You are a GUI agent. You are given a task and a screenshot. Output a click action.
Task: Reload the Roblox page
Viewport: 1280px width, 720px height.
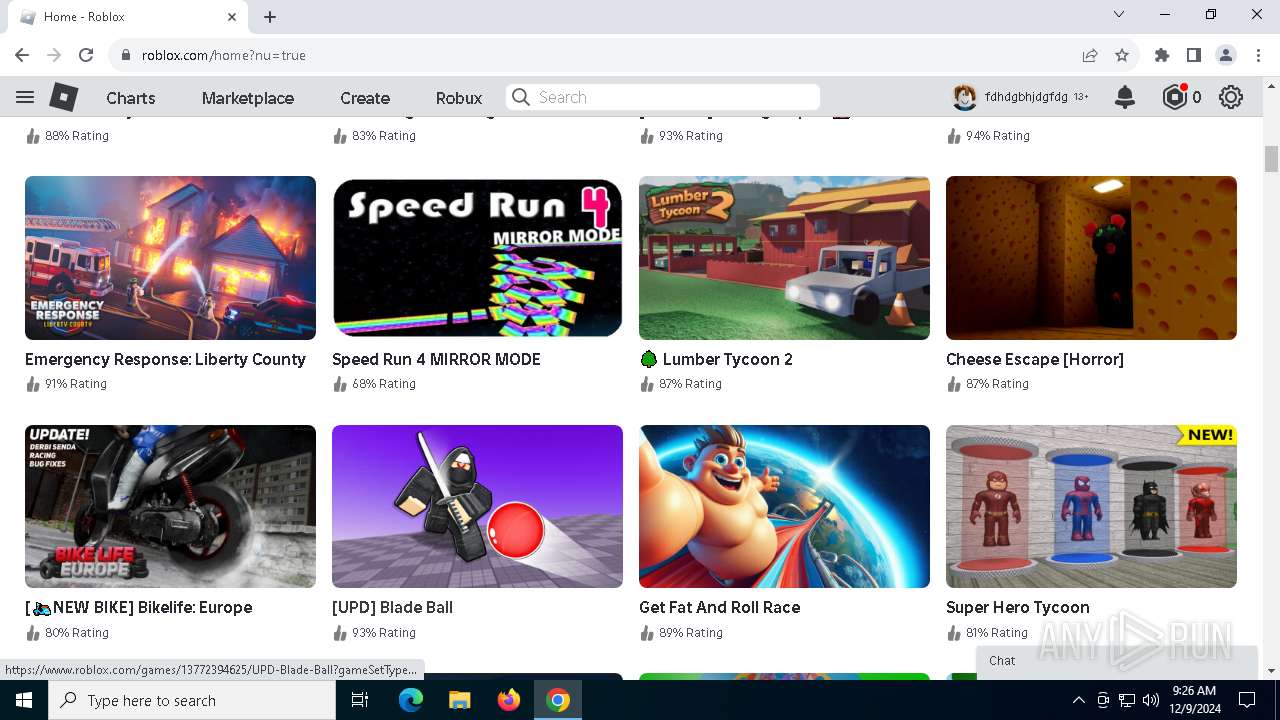coord(86,55)
